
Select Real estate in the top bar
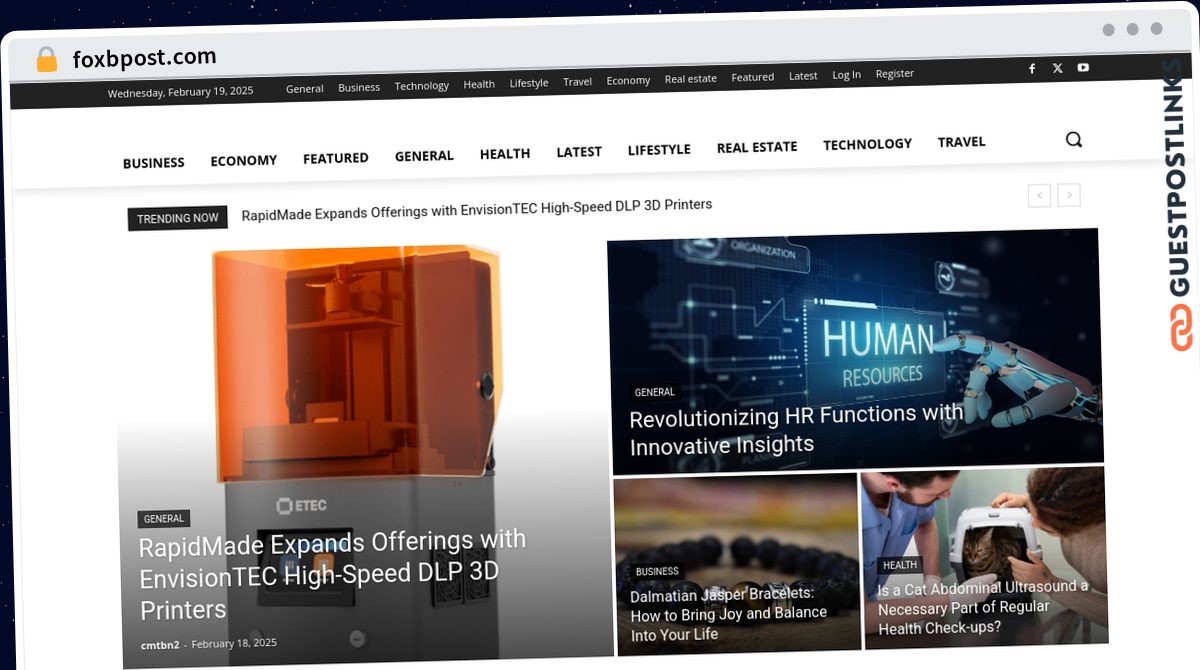pyautogui.click(x=691, y=78)
